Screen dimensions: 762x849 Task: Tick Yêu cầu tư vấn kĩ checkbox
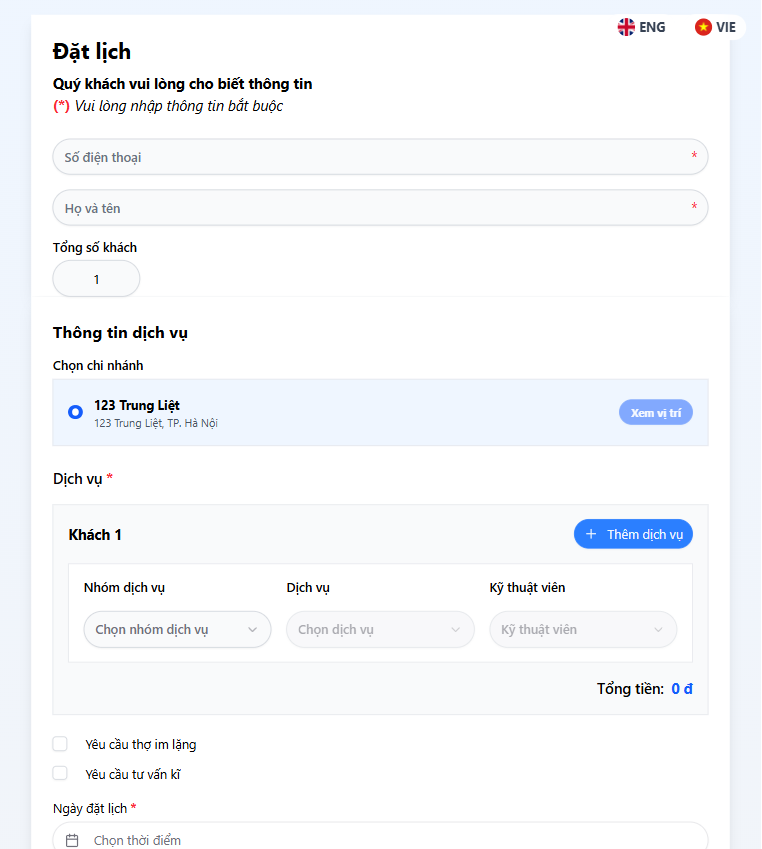[60, 773]
